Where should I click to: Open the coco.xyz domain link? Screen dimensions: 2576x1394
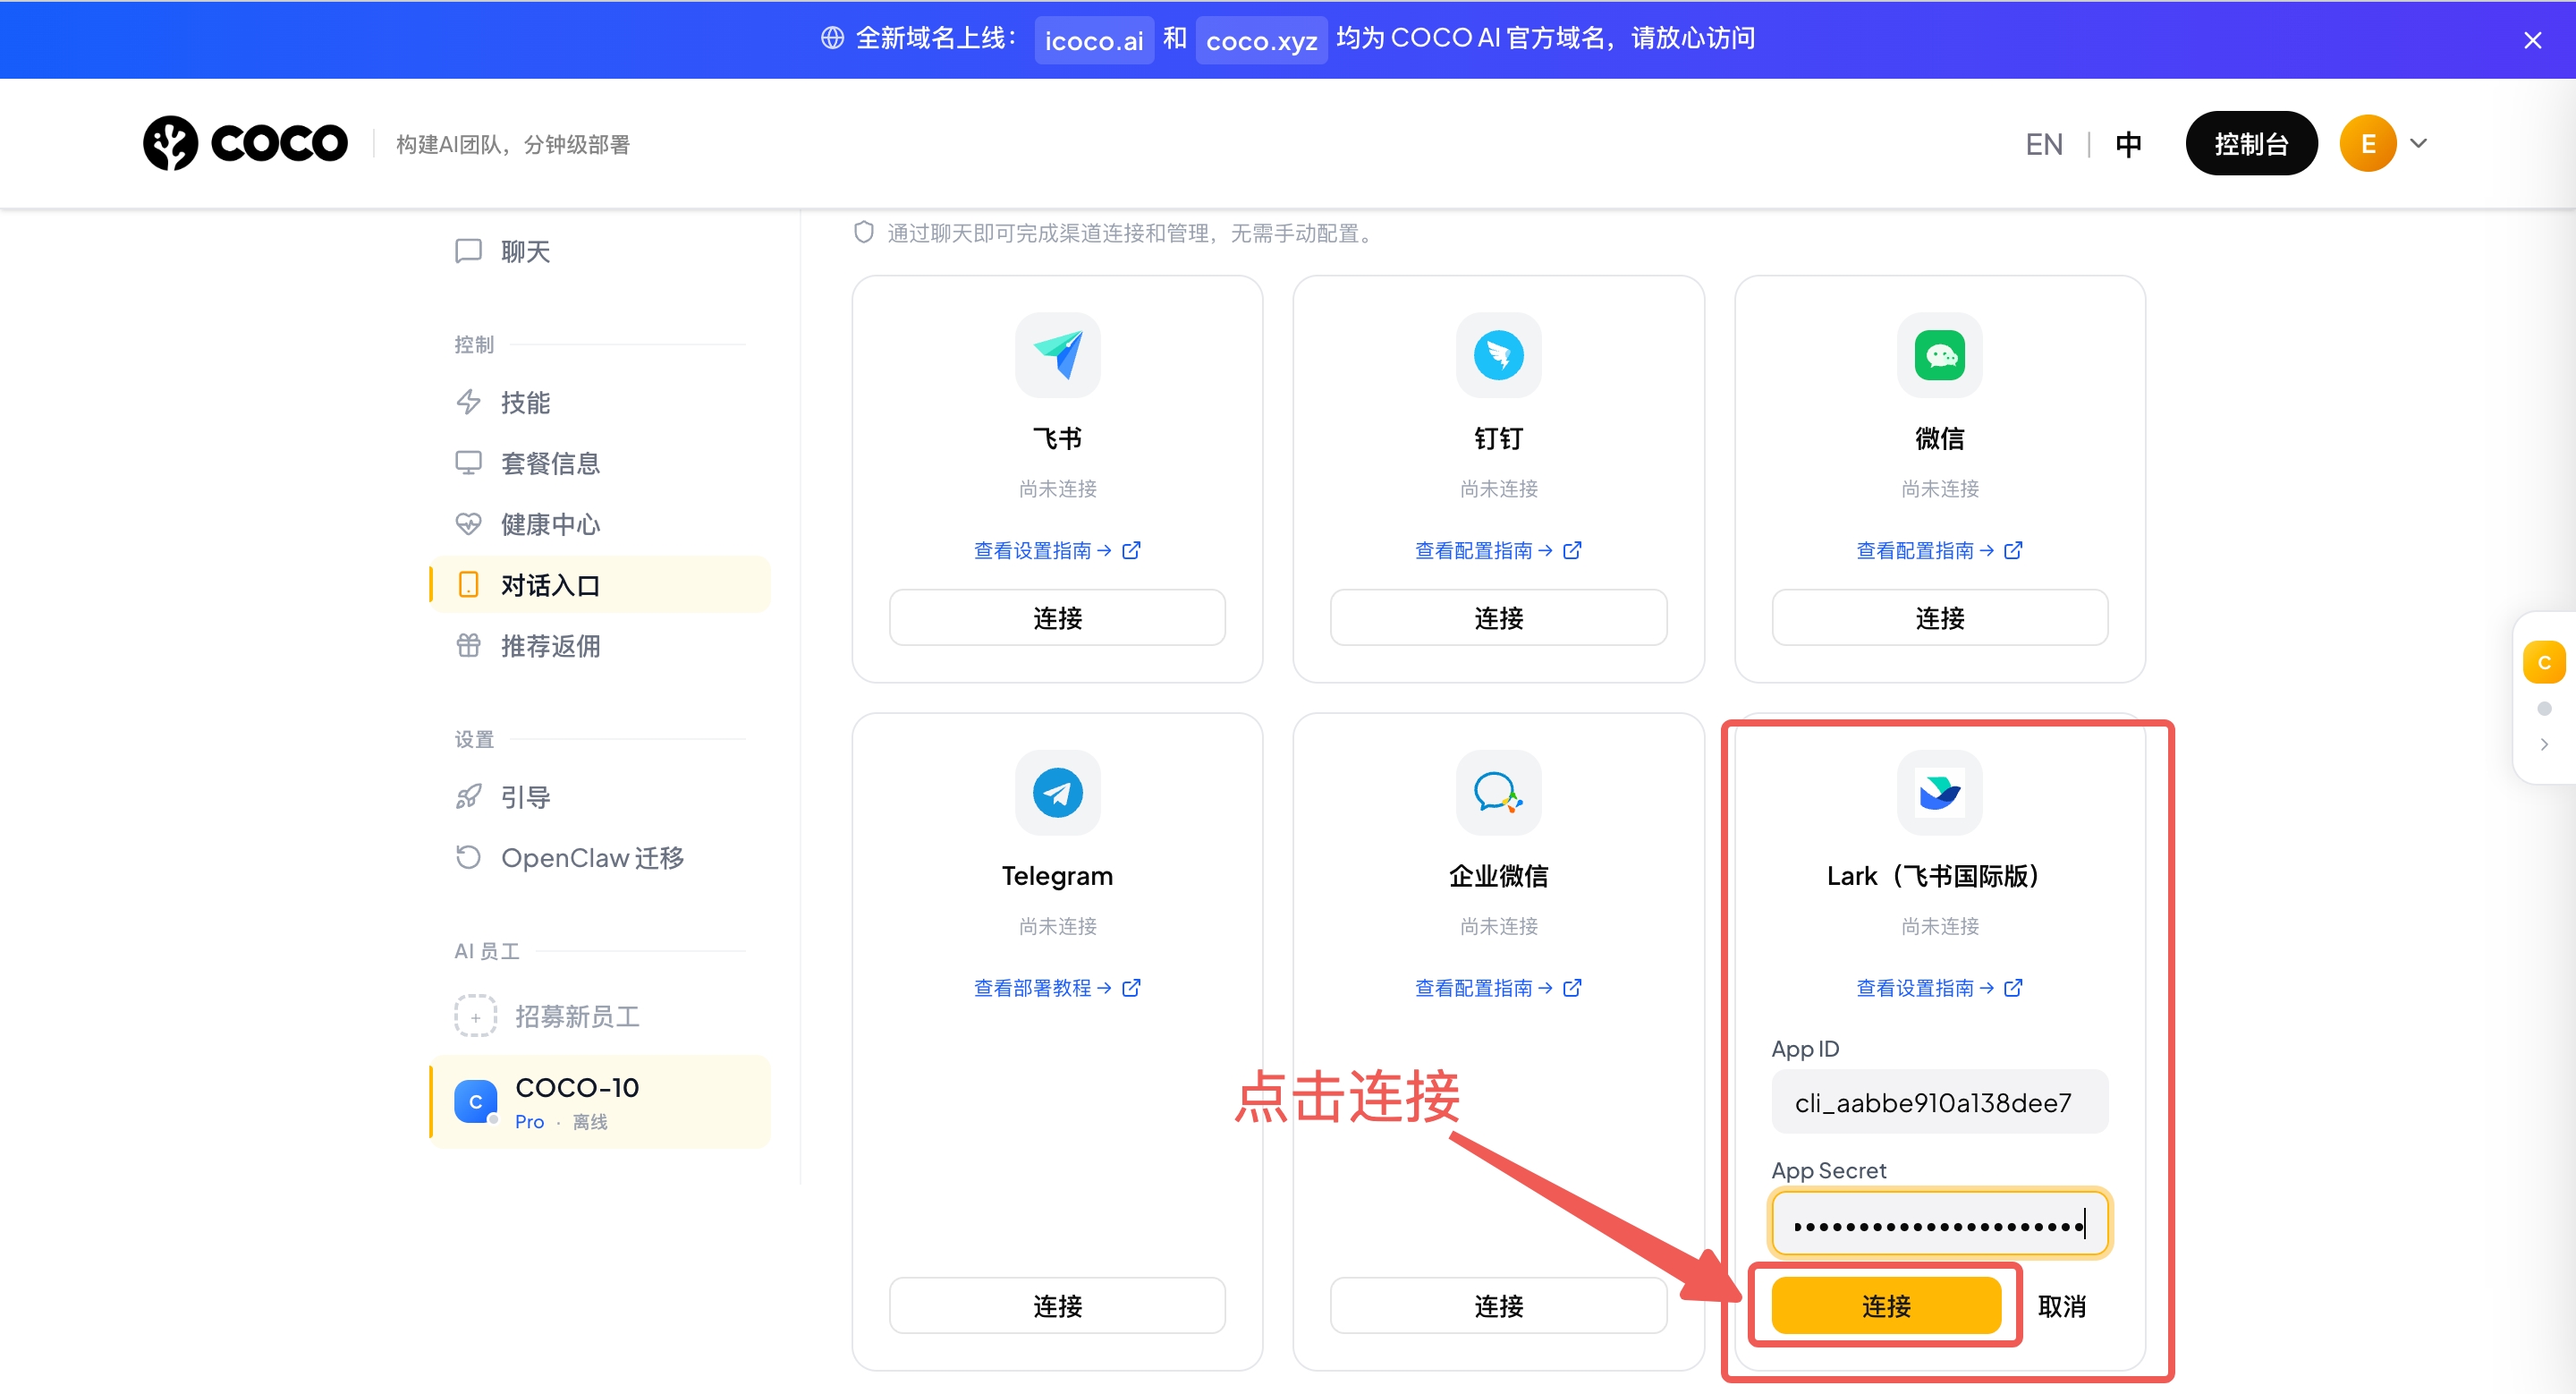tap(1261, 40)
